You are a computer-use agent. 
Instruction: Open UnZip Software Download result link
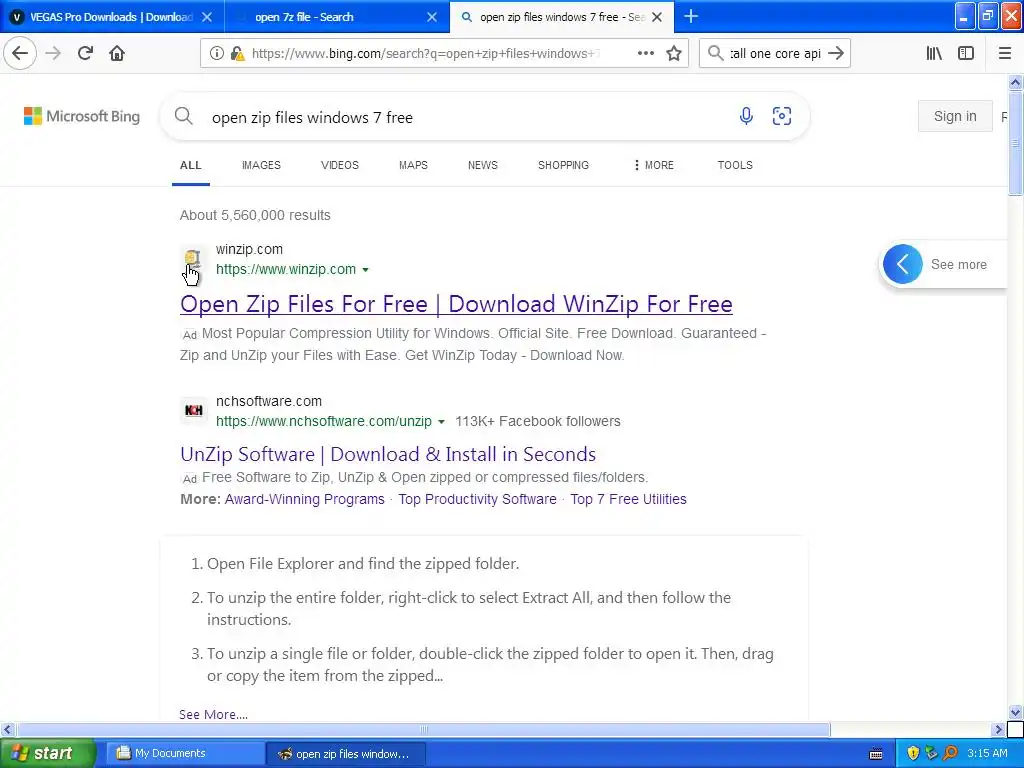(388, 455)
